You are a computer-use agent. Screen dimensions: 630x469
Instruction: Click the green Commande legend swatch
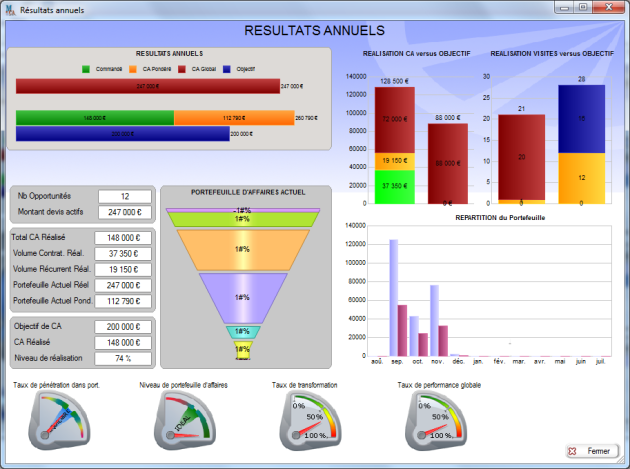coord(86,69)
